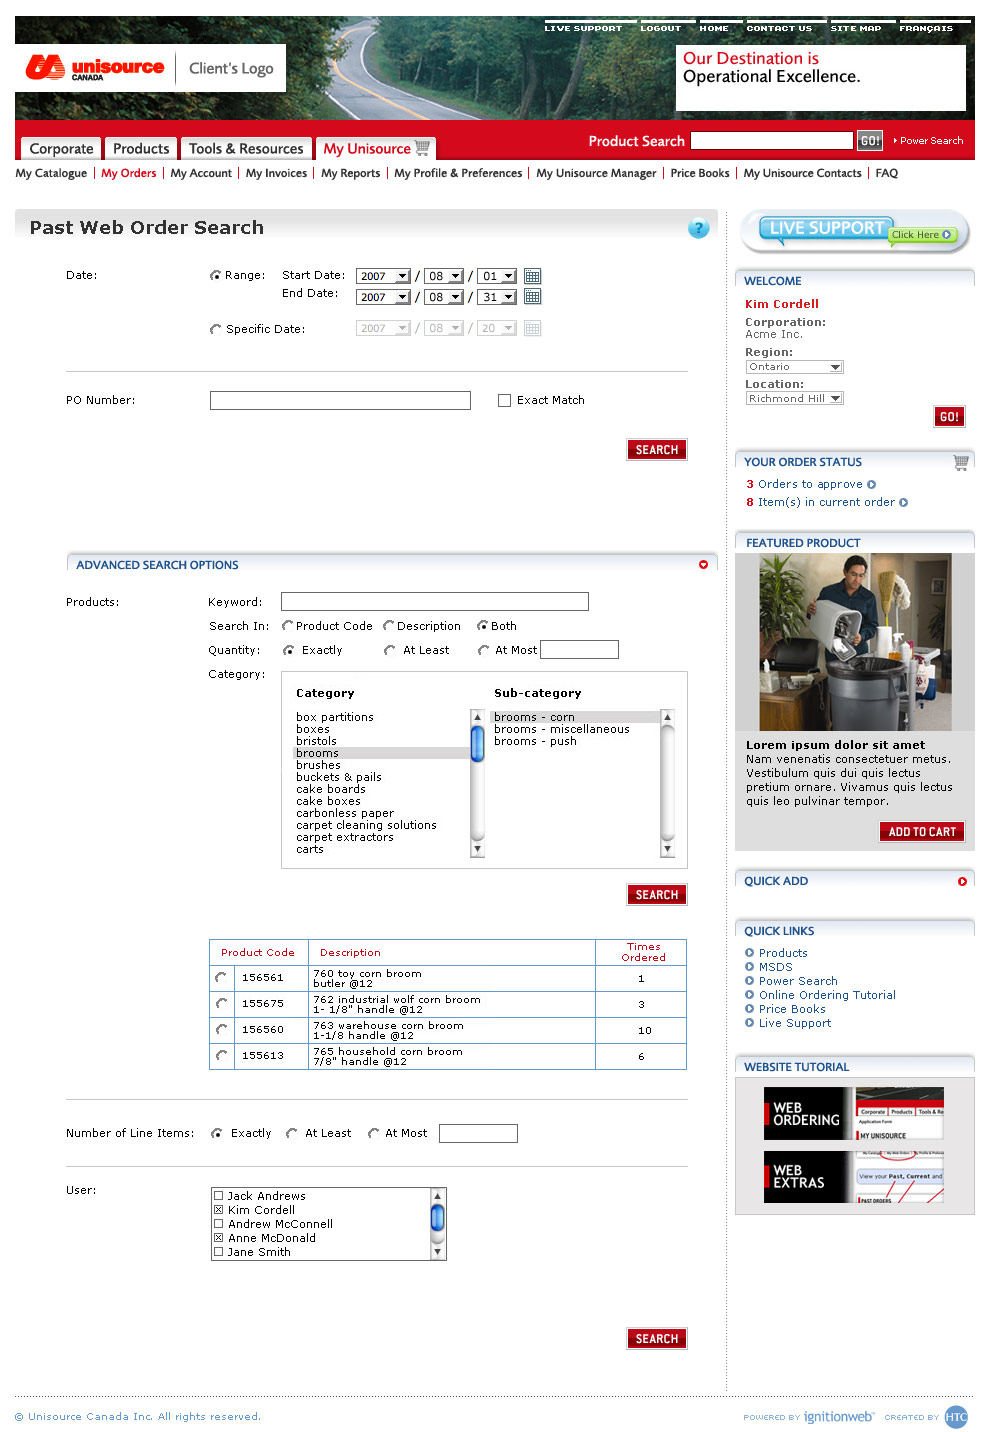
Task: Click the blue help question mark icon
Action: coord(698,228)
